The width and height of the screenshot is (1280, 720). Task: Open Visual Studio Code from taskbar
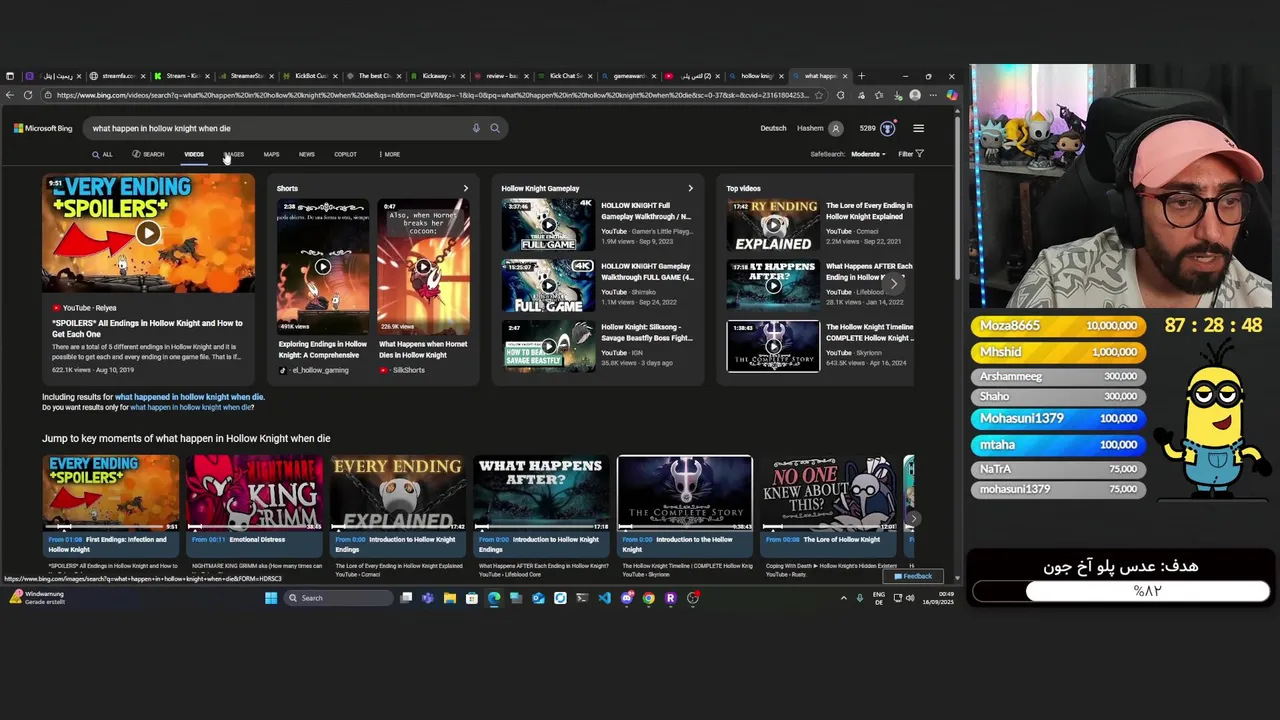(x=604, y=598)
